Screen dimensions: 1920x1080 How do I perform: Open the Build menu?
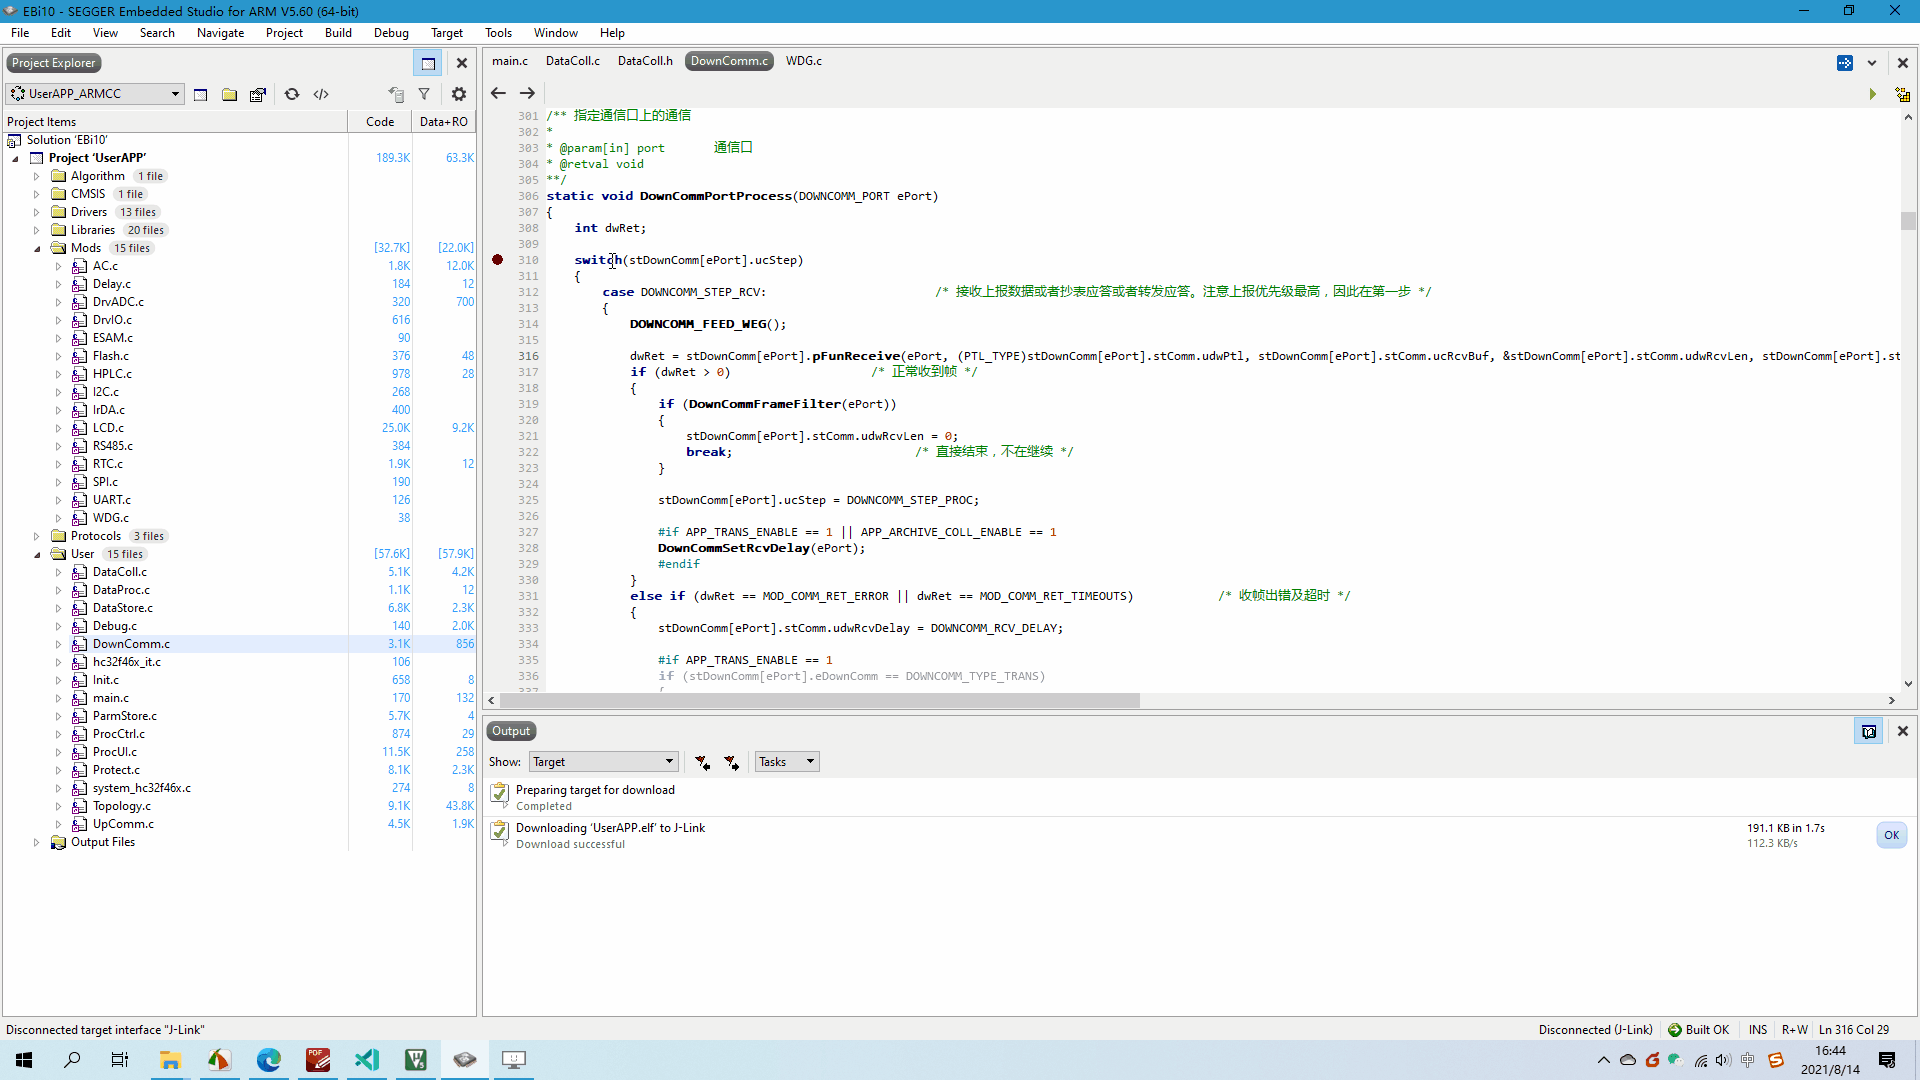coord(338,33)
